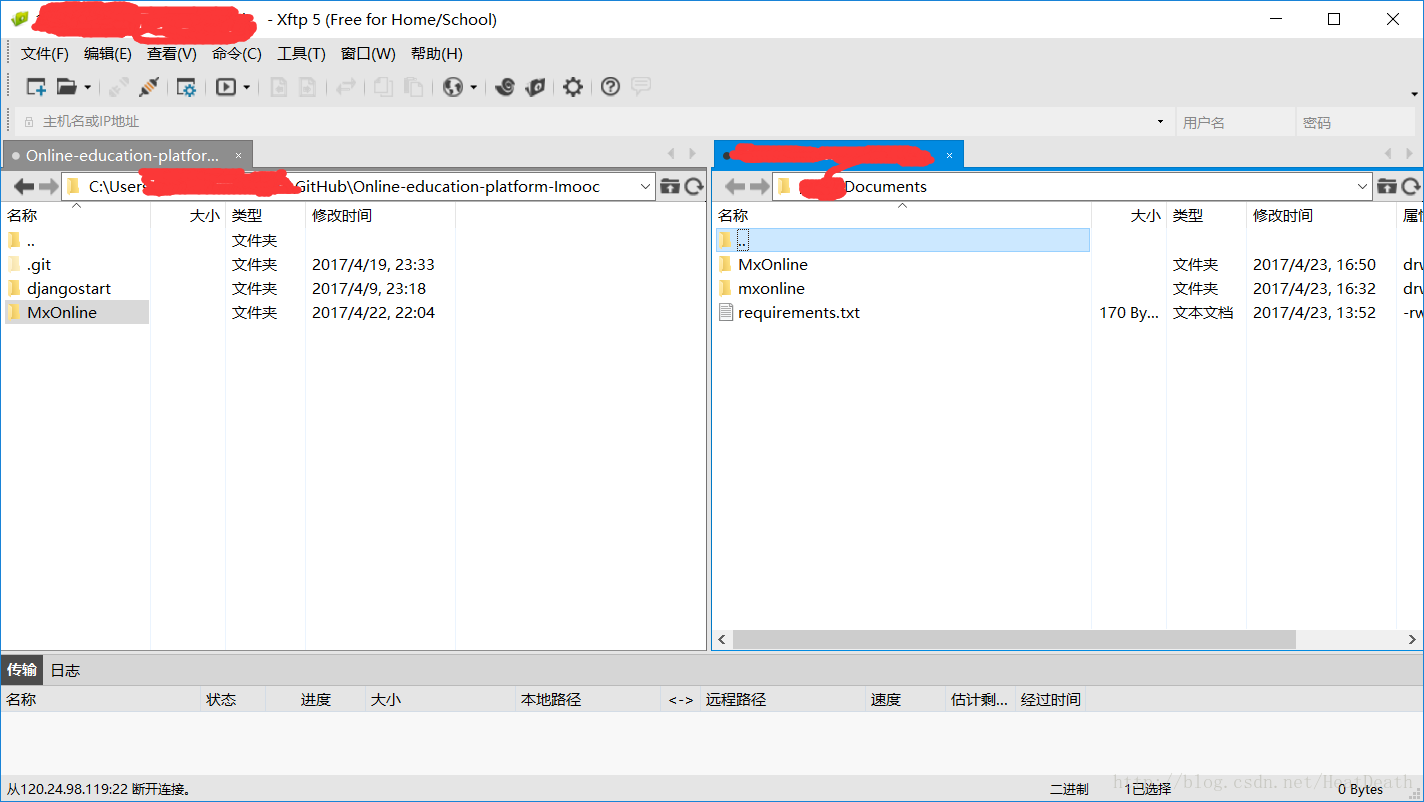This screenshot has height=802, width=1424.
Task: Expand the remote Documents path dropdown
Action: 1362,187
